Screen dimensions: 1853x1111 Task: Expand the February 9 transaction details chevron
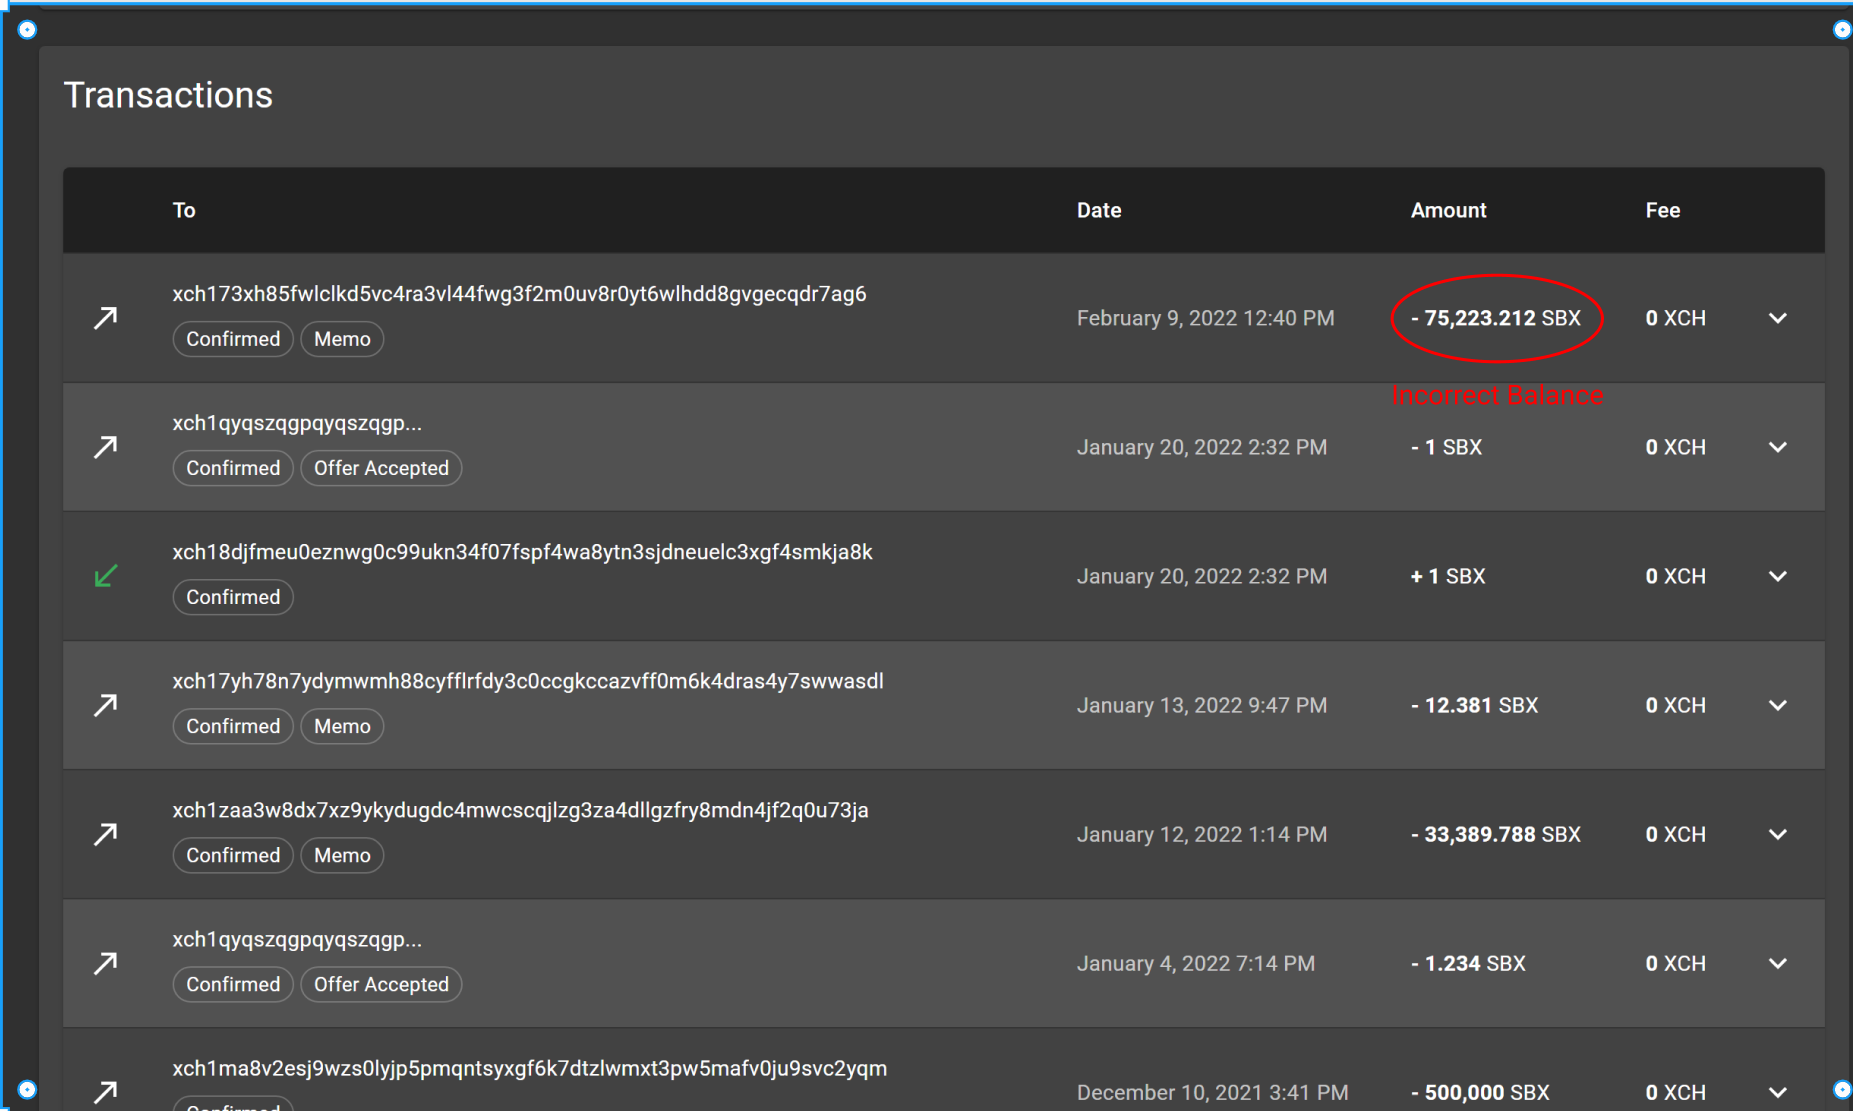(1779, 318)
